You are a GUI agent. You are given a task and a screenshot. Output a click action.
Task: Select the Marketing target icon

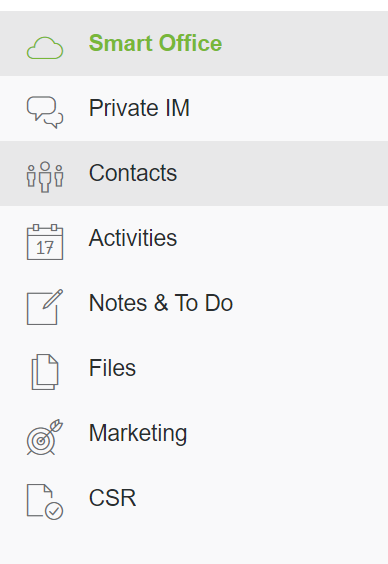pyautogui.click(x=45, y=437)
